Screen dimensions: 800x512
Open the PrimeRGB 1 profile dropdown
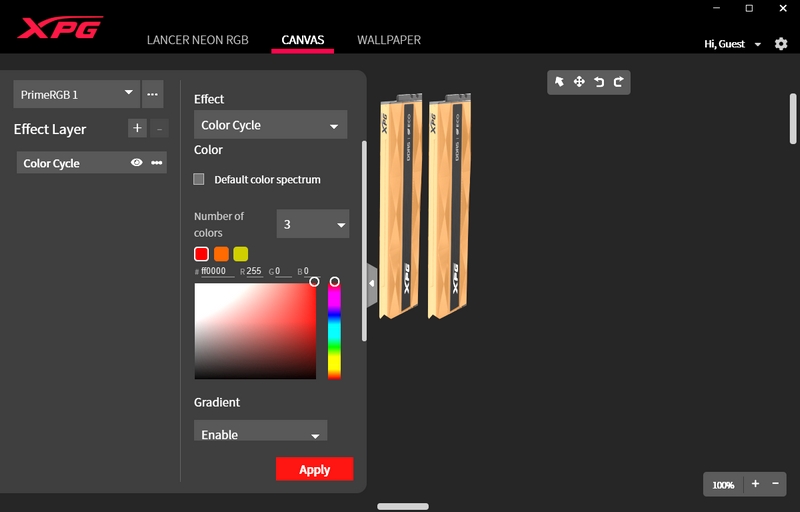(76, 94)
